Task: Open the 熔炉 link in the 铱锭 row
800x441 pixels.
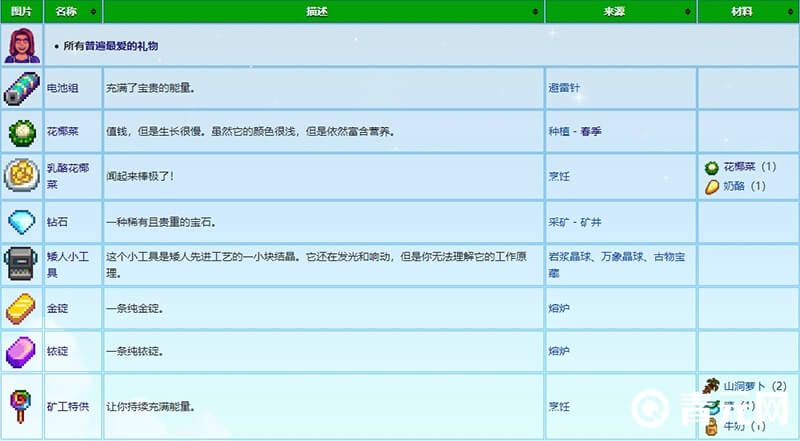Action: pos(559,351)
